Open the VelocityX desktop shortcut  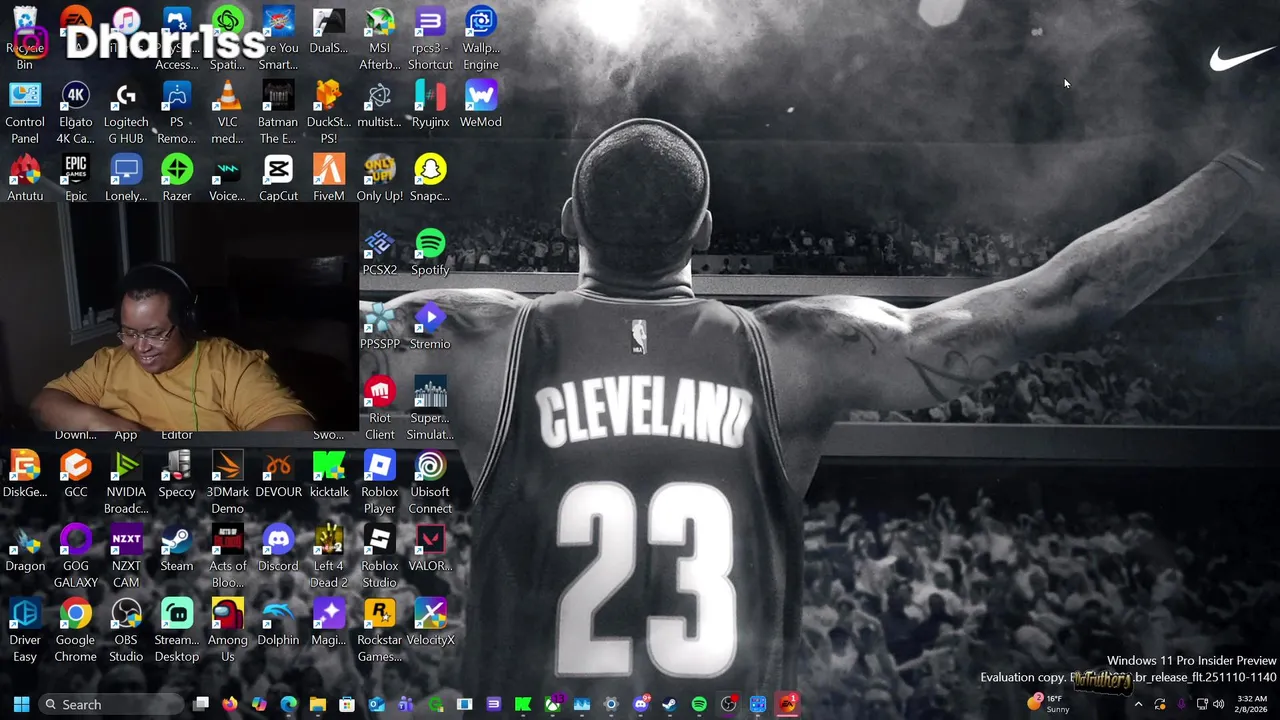pos(430,622)
